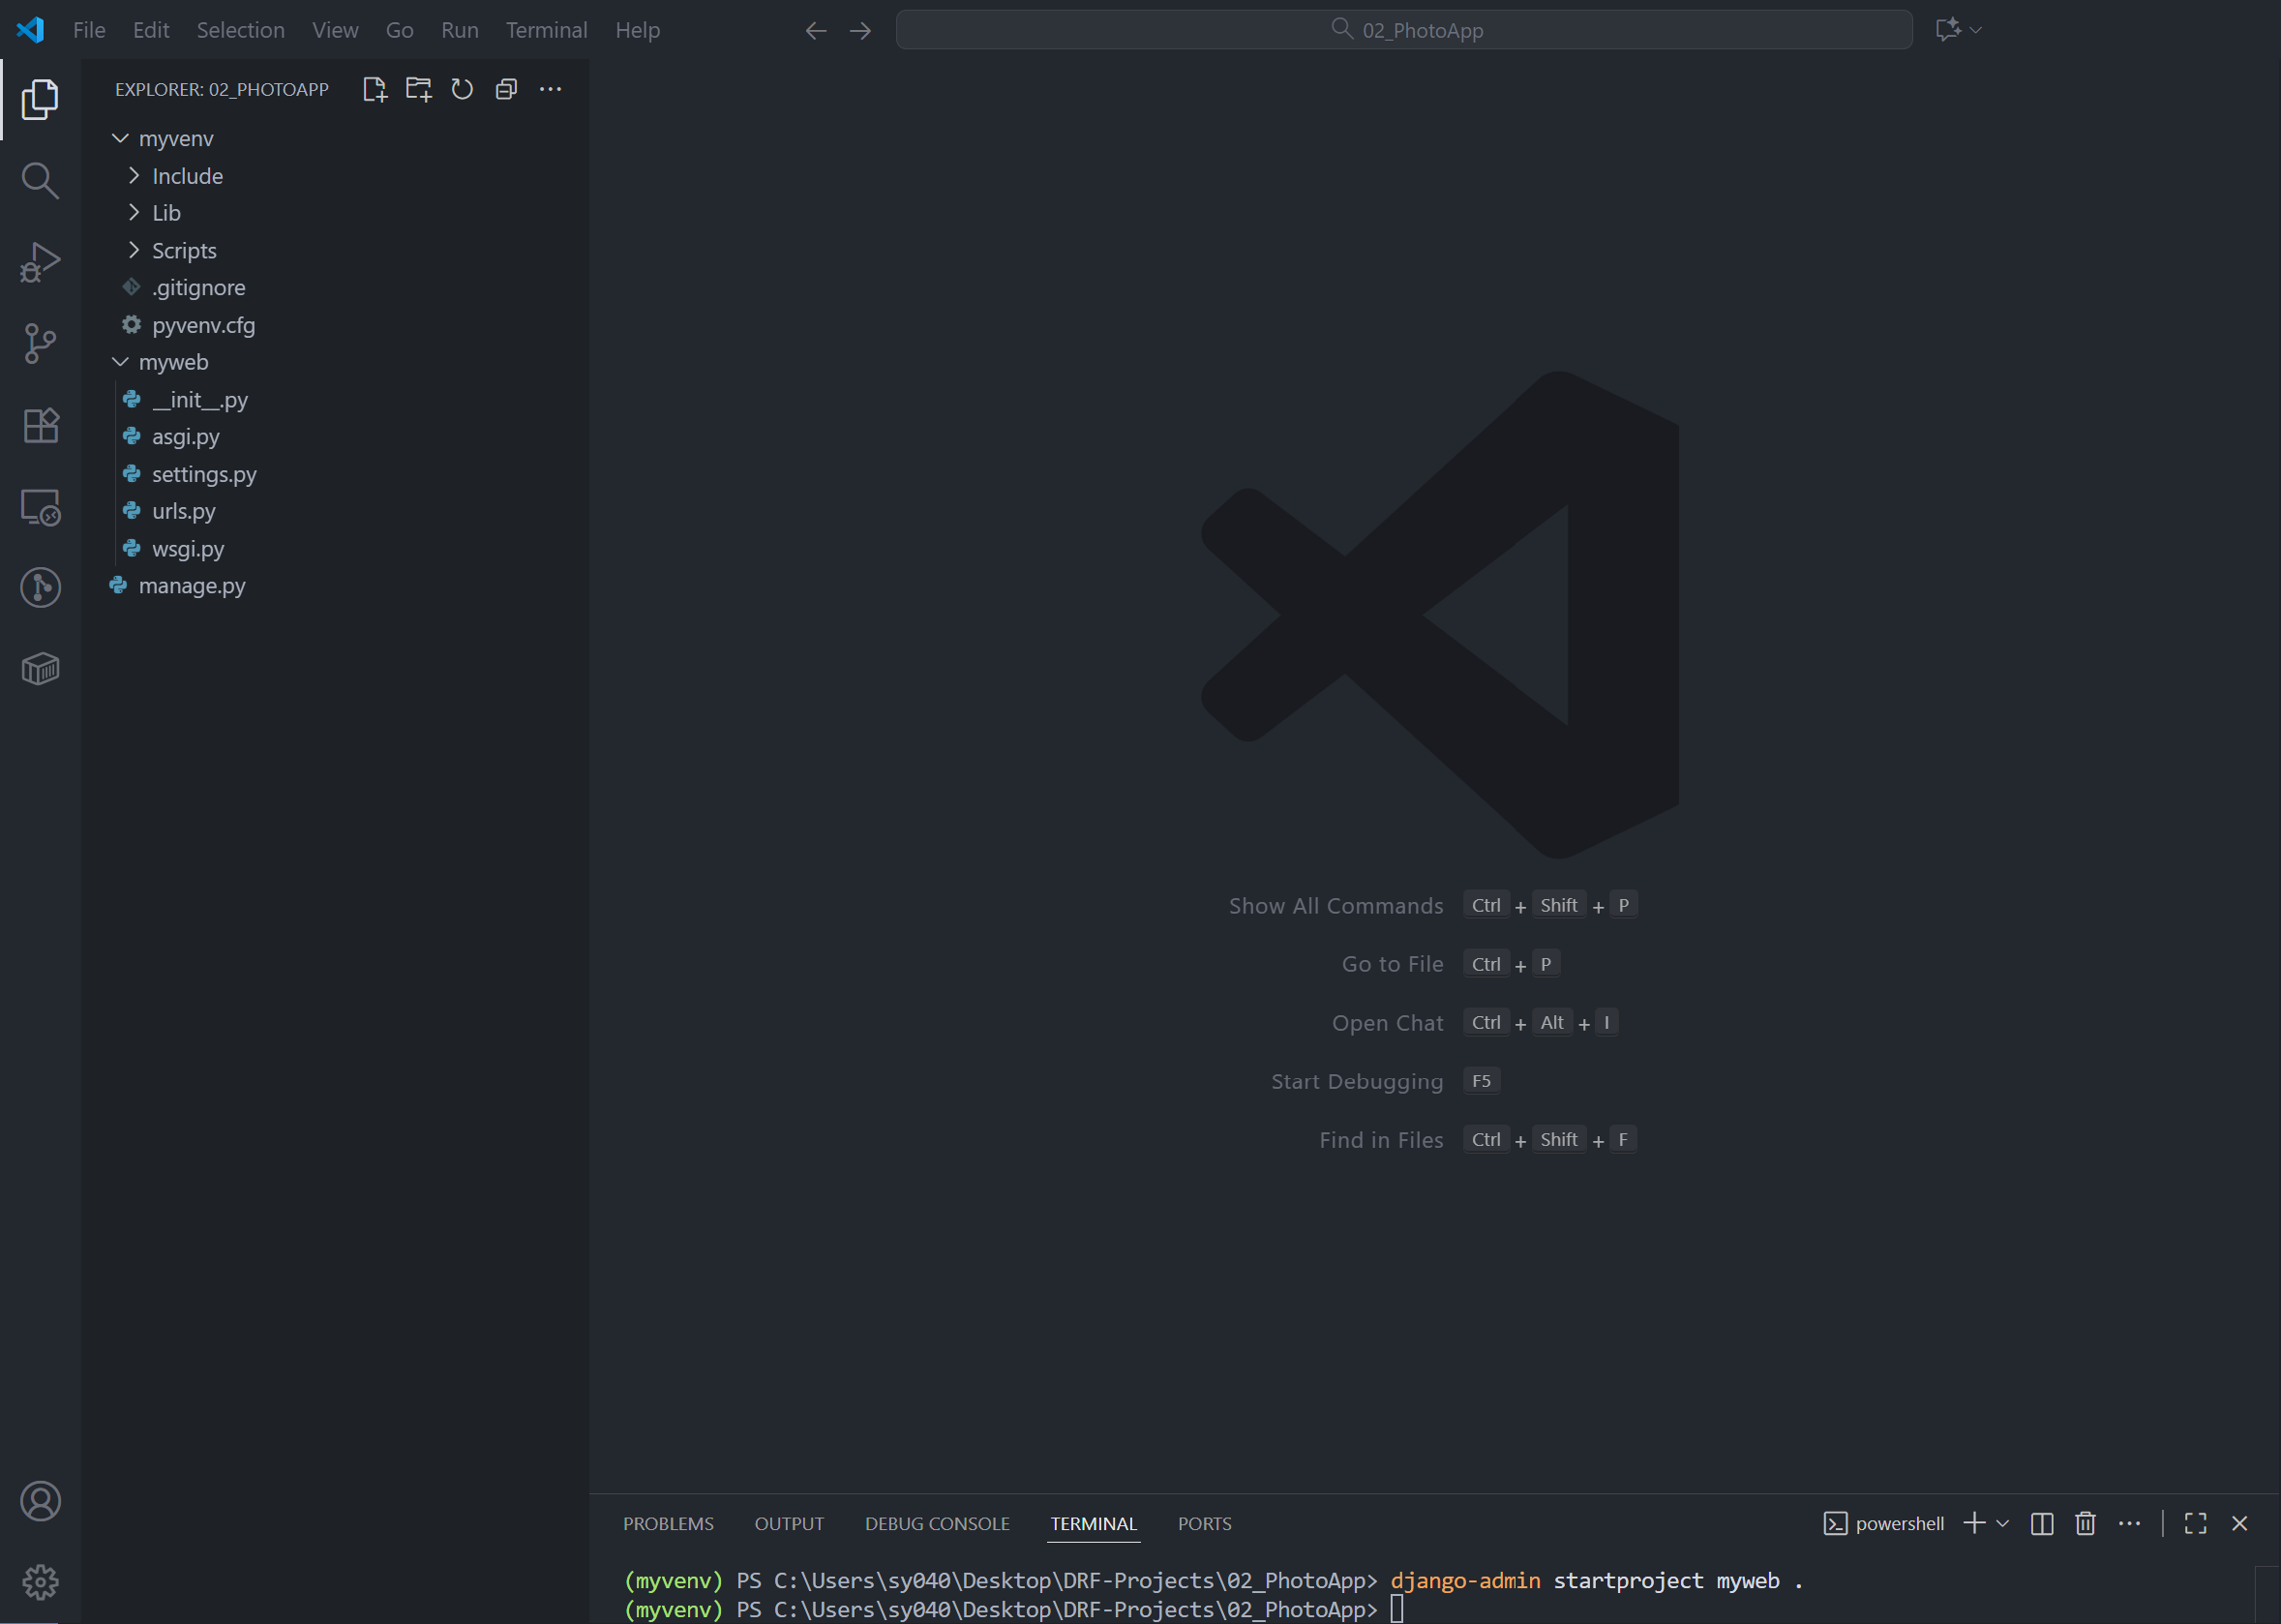2281x1624 pixels.
Task: Collapse all folders in Explorer
Action: [506, 89]
